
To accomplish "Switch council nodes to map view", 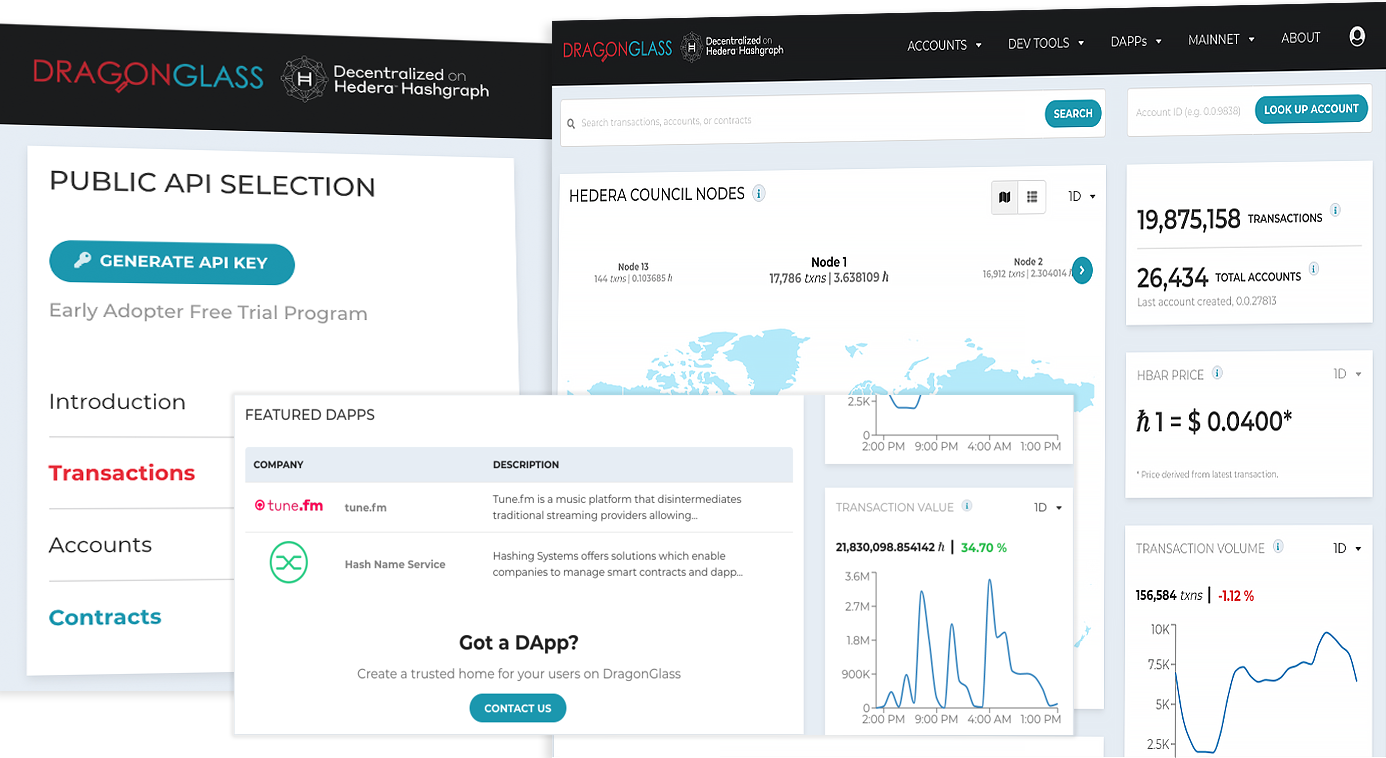I will pyautogui.click(x=1005, y=197).
